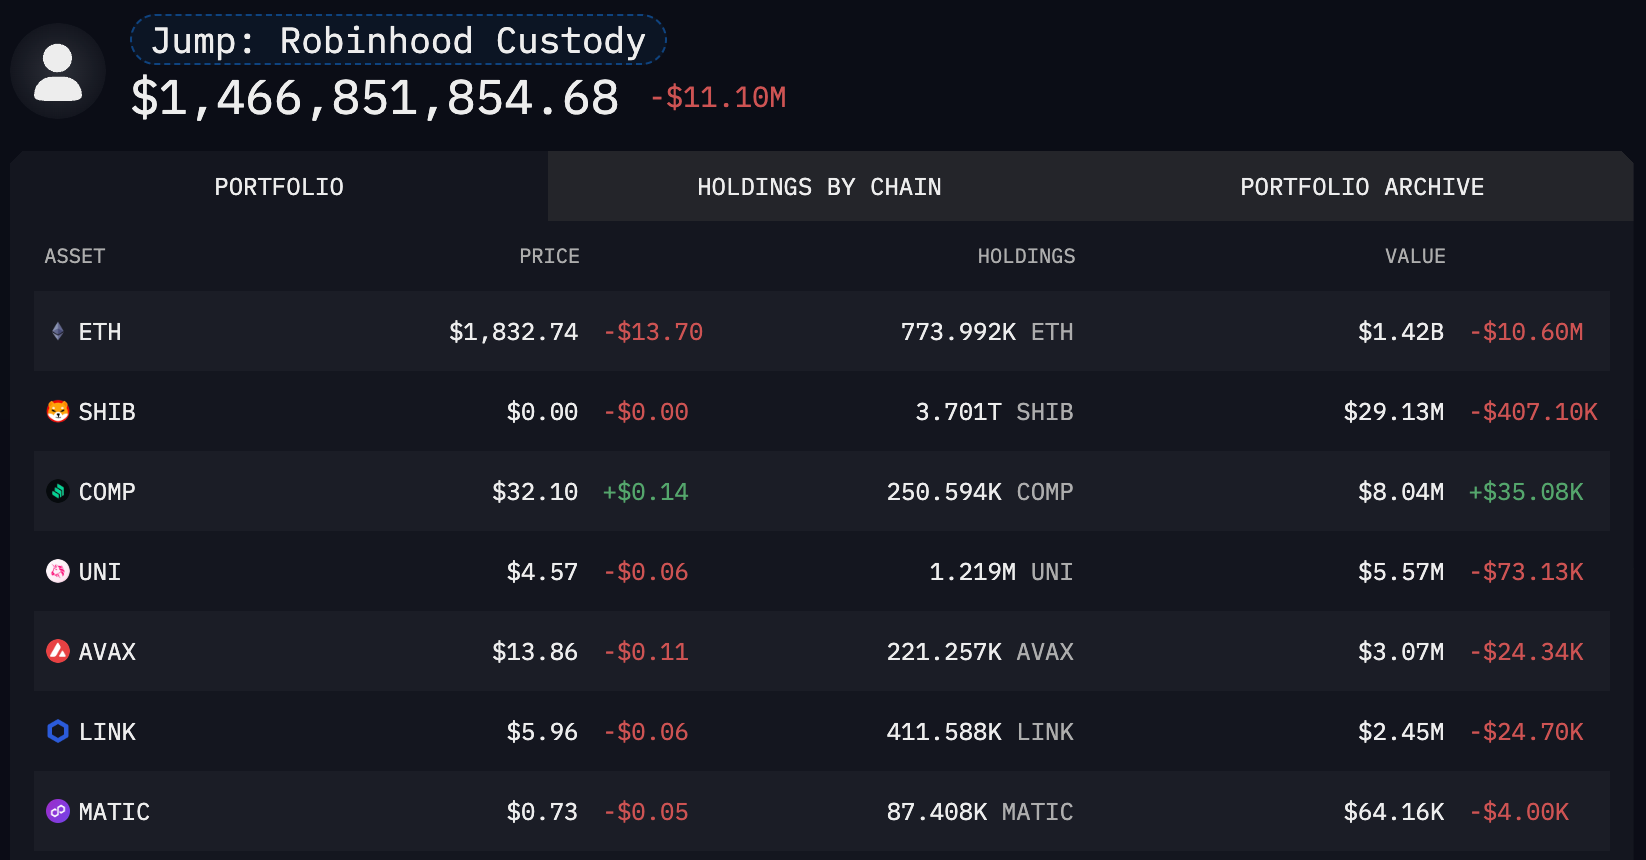
Task: Click the total change -$11.10M
Action: coord(718,98)
